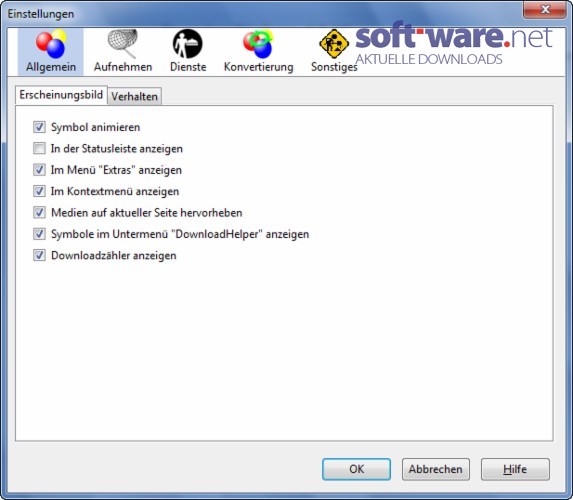Click the soft-ware.net logo
Image resolution: width=573 pixels, height=500 pixels.
pyautogui.click(x=453, y=44)
